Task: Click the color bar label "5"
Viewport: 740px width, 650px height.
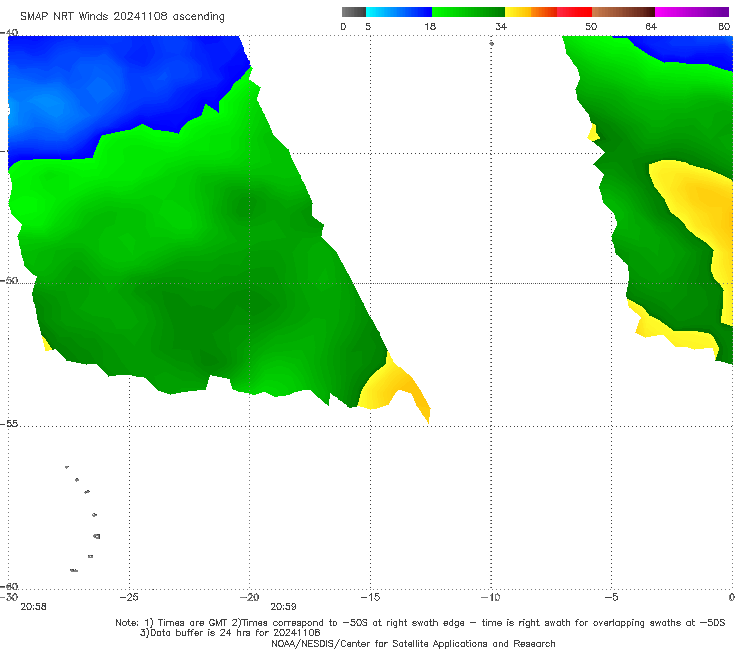Action: pyautogui.click(x=368, y=27)
